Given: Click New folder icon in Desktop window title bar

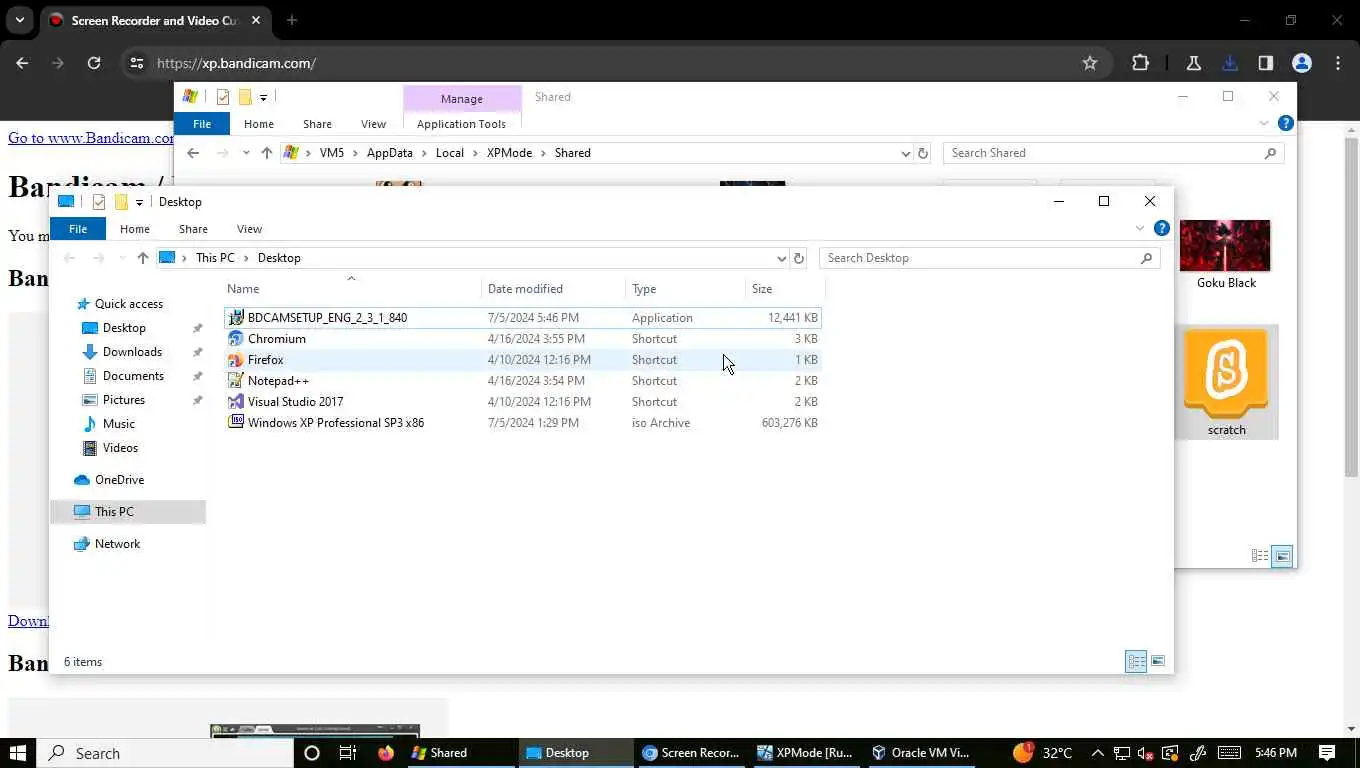Looking at the screenshot, I should click(121, 202).
